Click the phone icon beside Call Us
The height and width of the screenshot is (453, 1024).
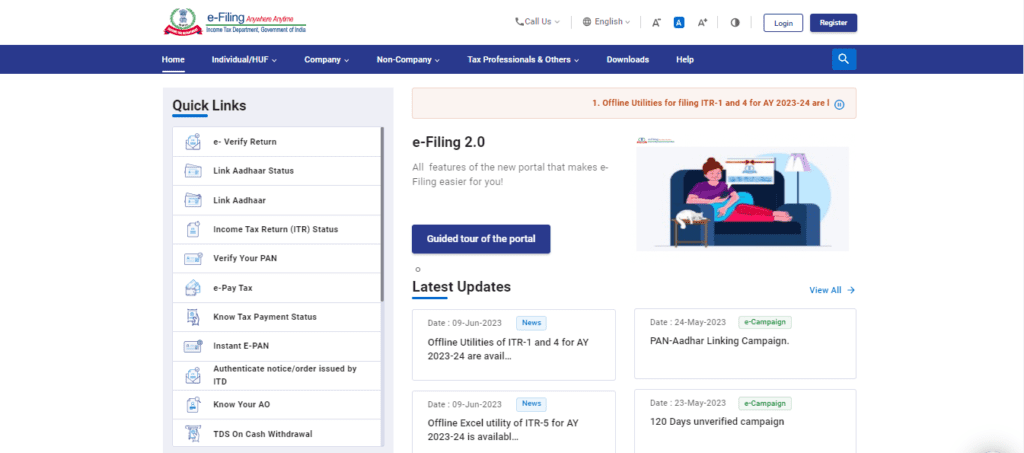pos(519,22)
